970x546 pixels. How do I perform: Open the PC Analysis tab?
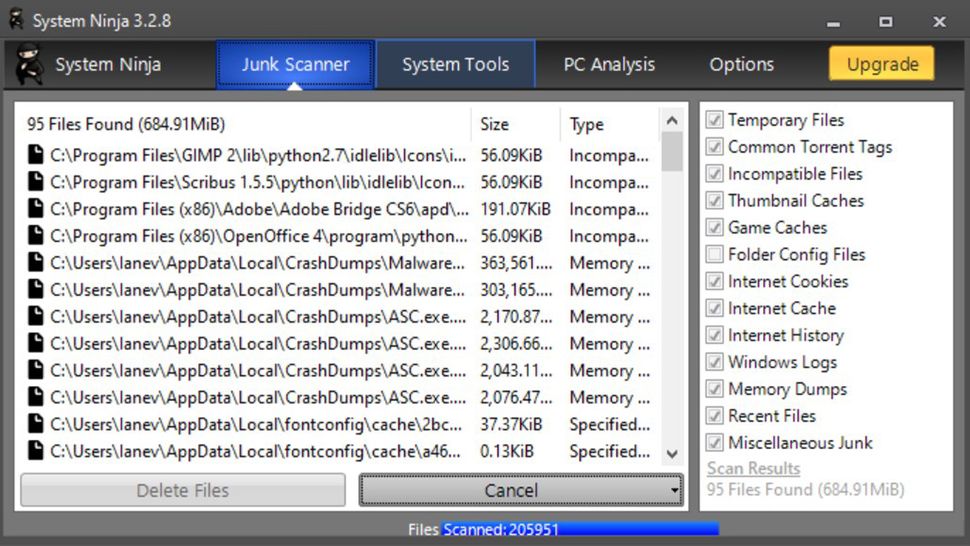tap(609, 64)
